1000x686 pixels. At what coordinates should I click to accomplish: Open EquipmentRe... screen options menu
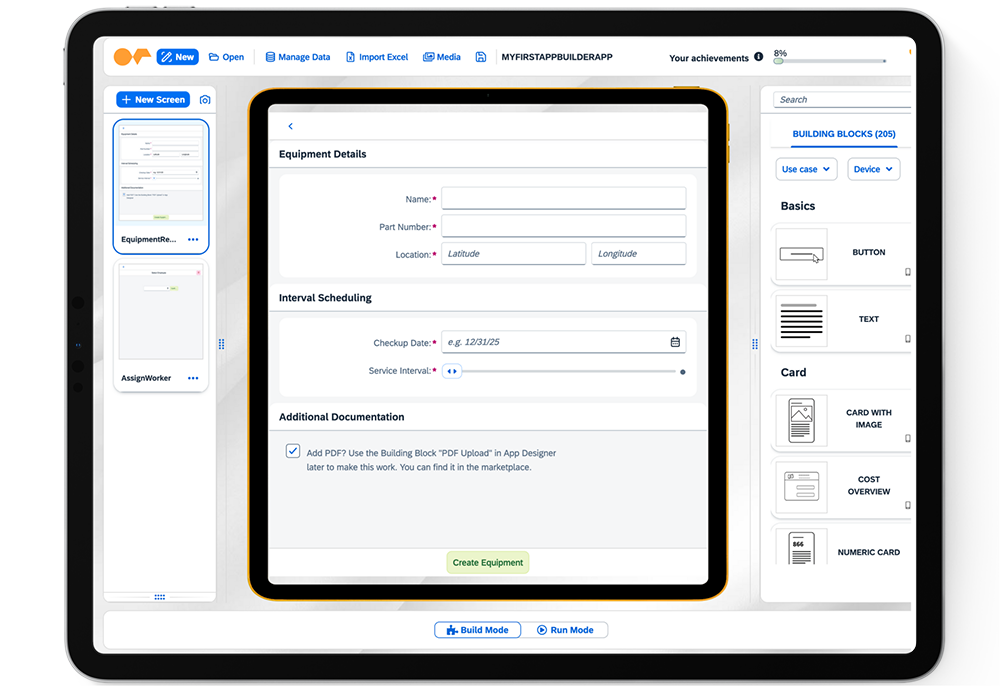[x=193, y=240]
